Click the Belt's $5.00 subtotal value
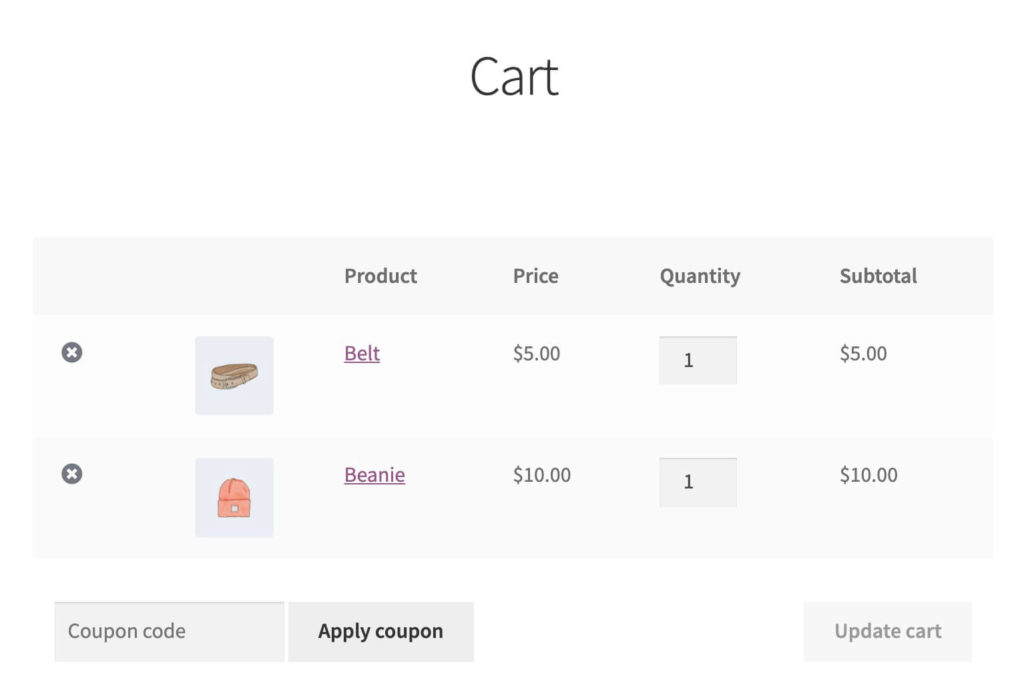This screenshot has height=694, width=1024. click(x=863, y=353)
